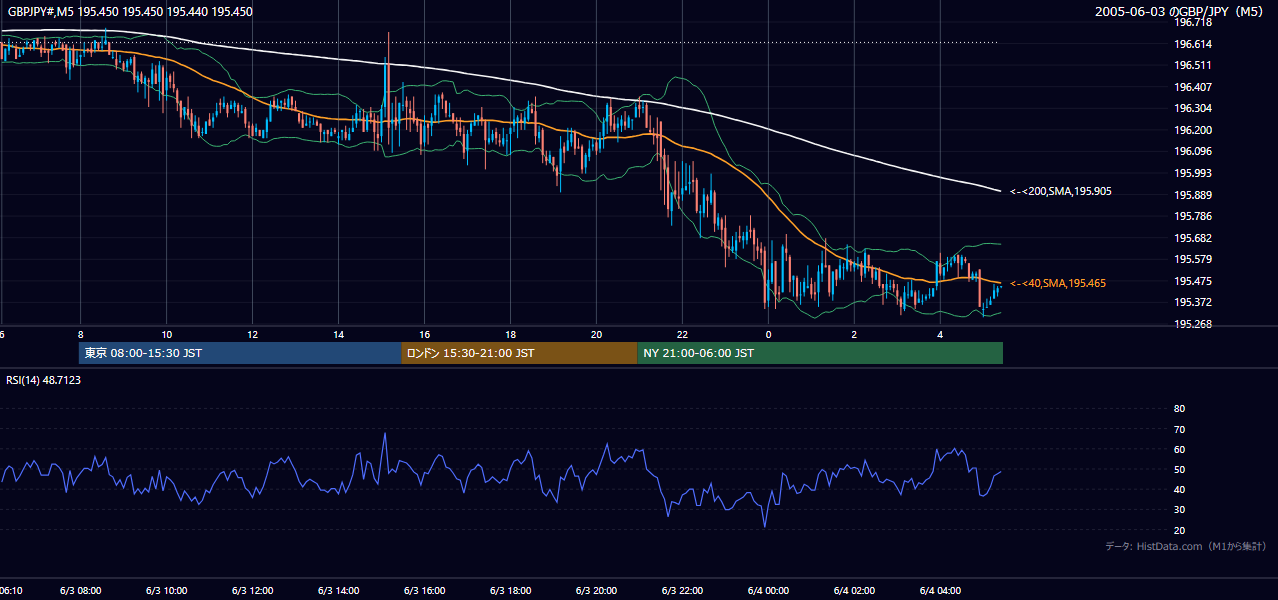Screen dimensions: 1278x600
Task: Click hour tick 0 under price chart
Action: [768, 334]
